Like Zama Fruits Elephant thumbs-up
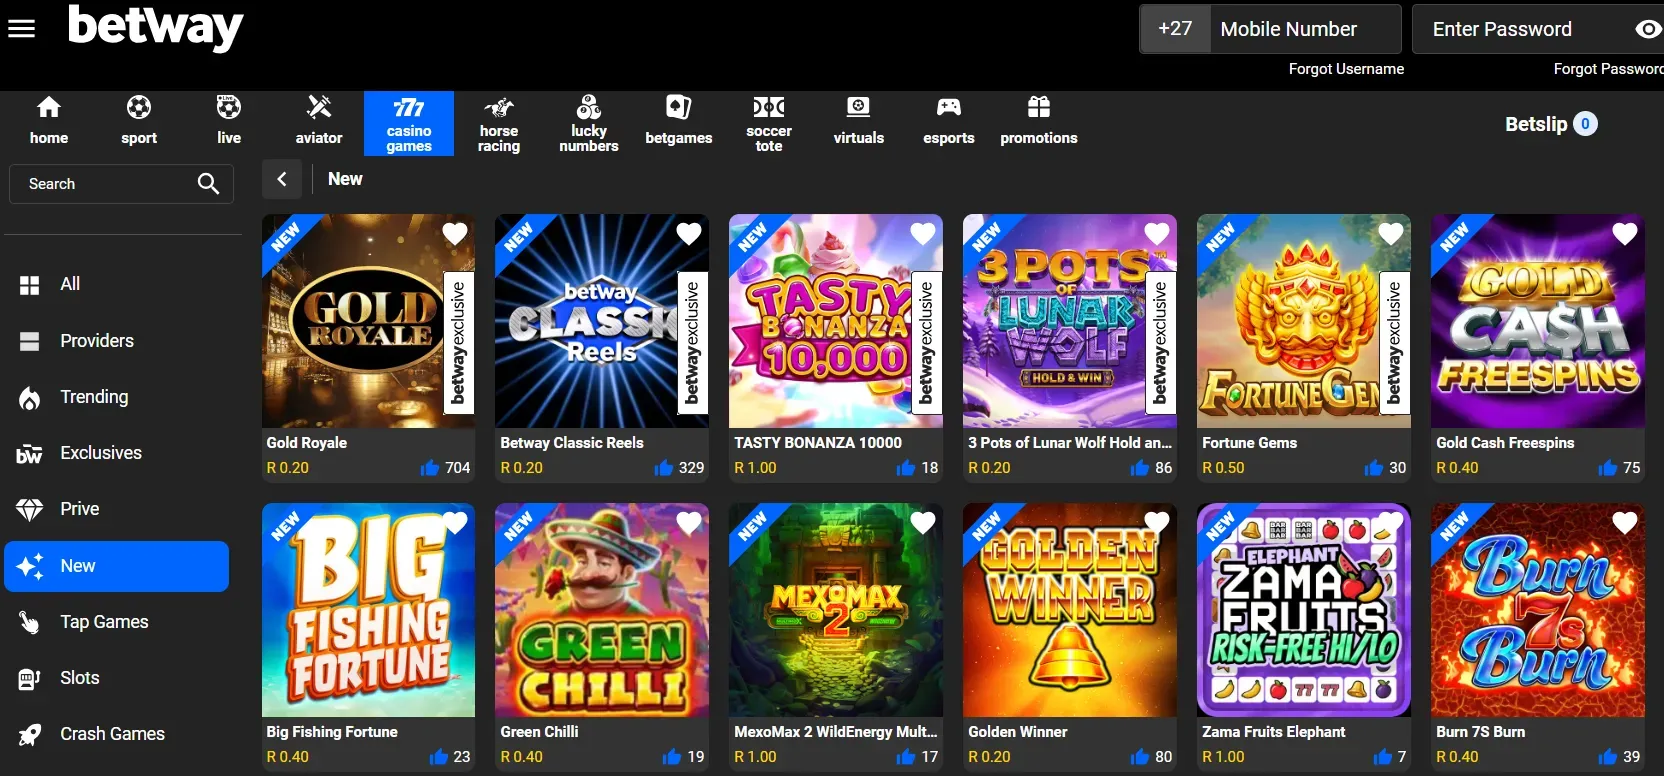This screenshot has height=776, width=1664. (1383, 756)
